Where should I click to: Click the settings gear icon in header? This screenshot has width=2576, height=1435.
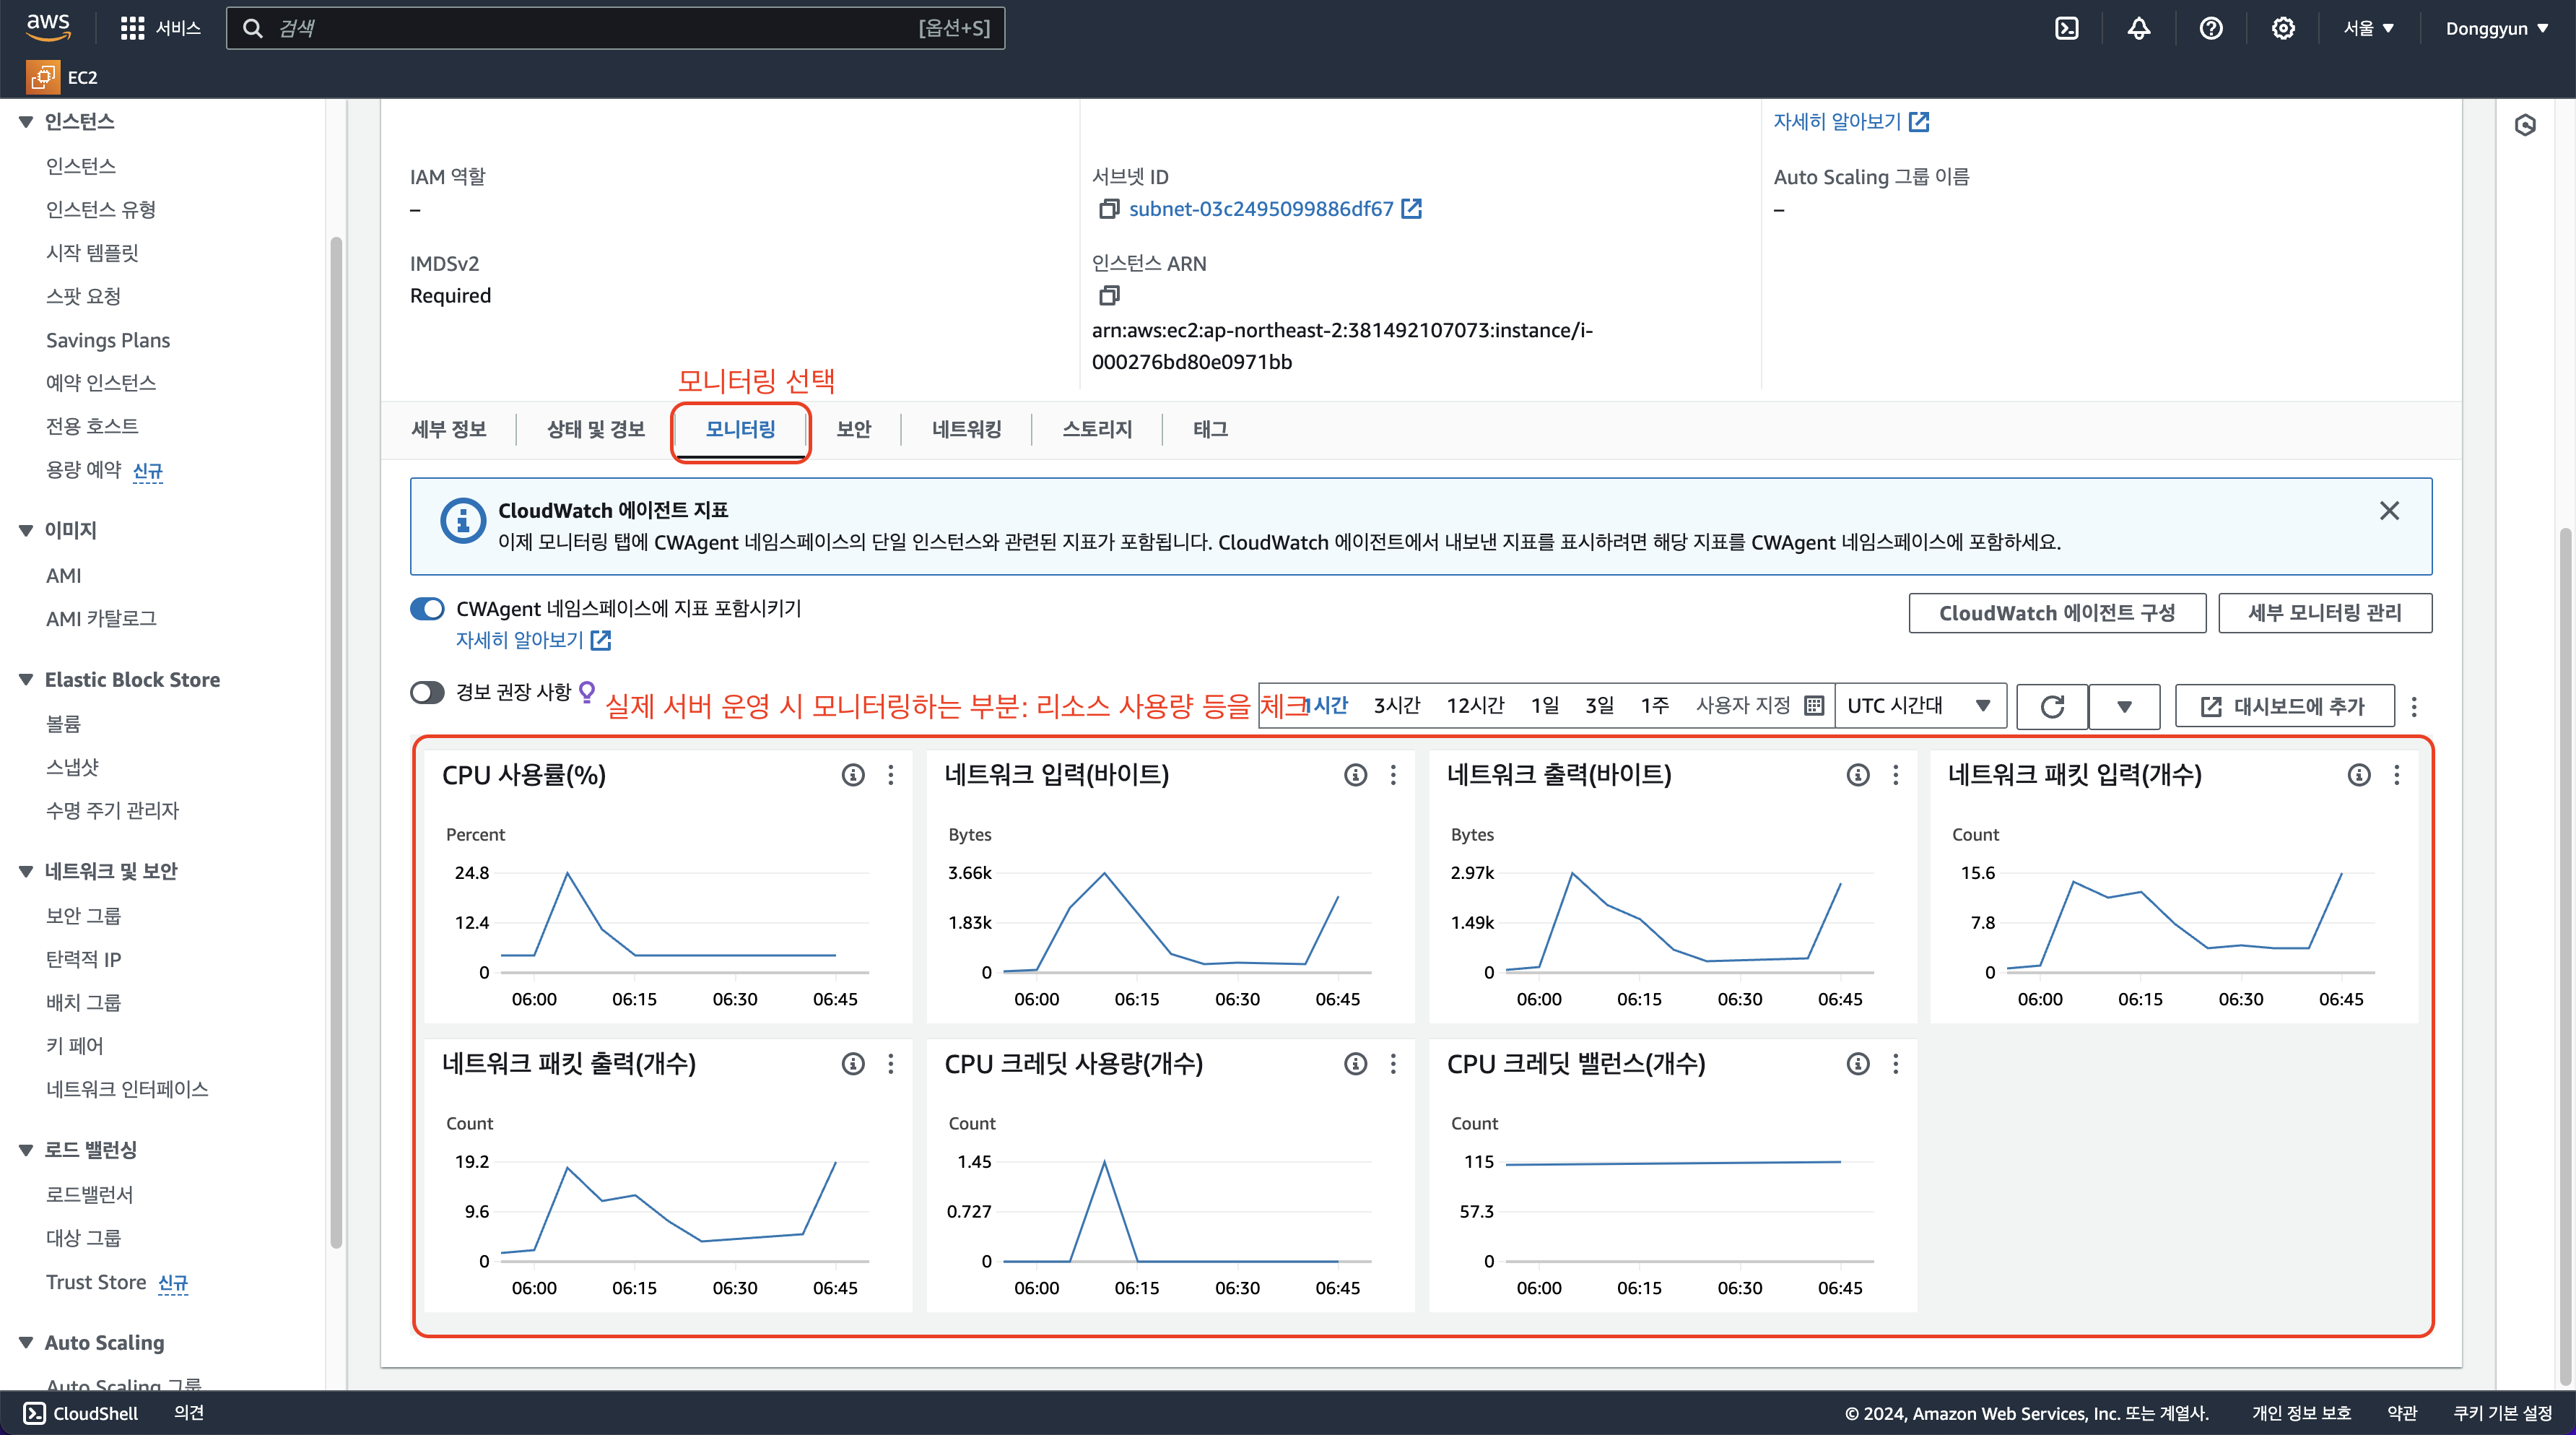(x=2282, y=28)
